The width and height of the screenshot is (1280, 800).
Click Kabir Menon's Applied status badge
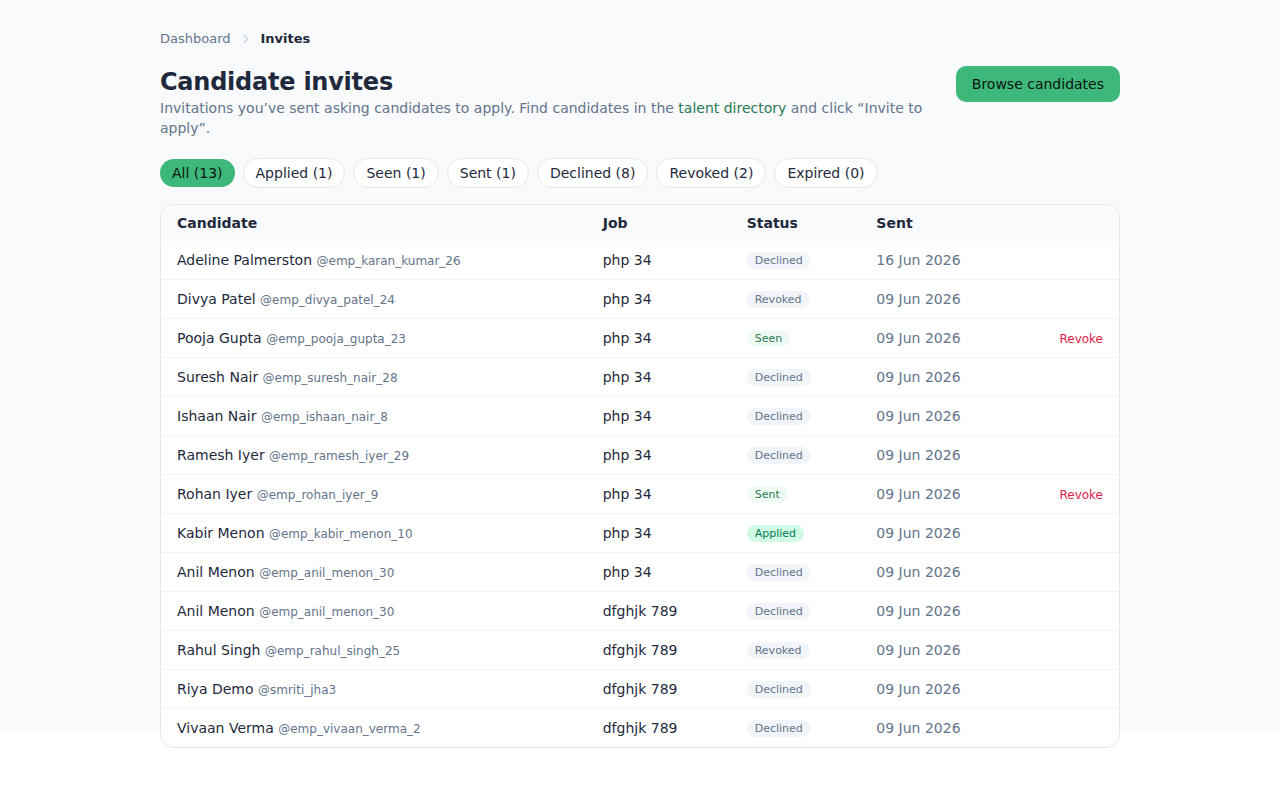(x=775, y=534)
